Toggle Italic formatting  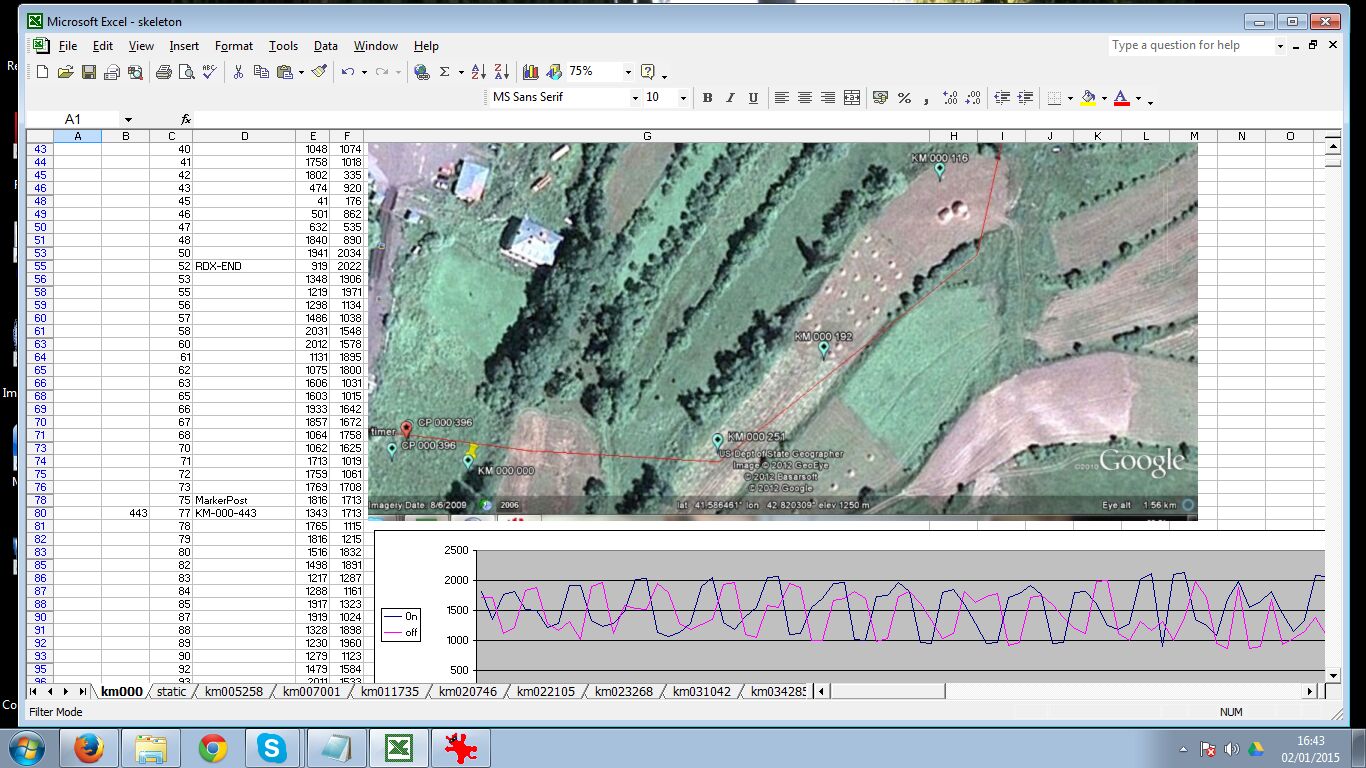730,98
